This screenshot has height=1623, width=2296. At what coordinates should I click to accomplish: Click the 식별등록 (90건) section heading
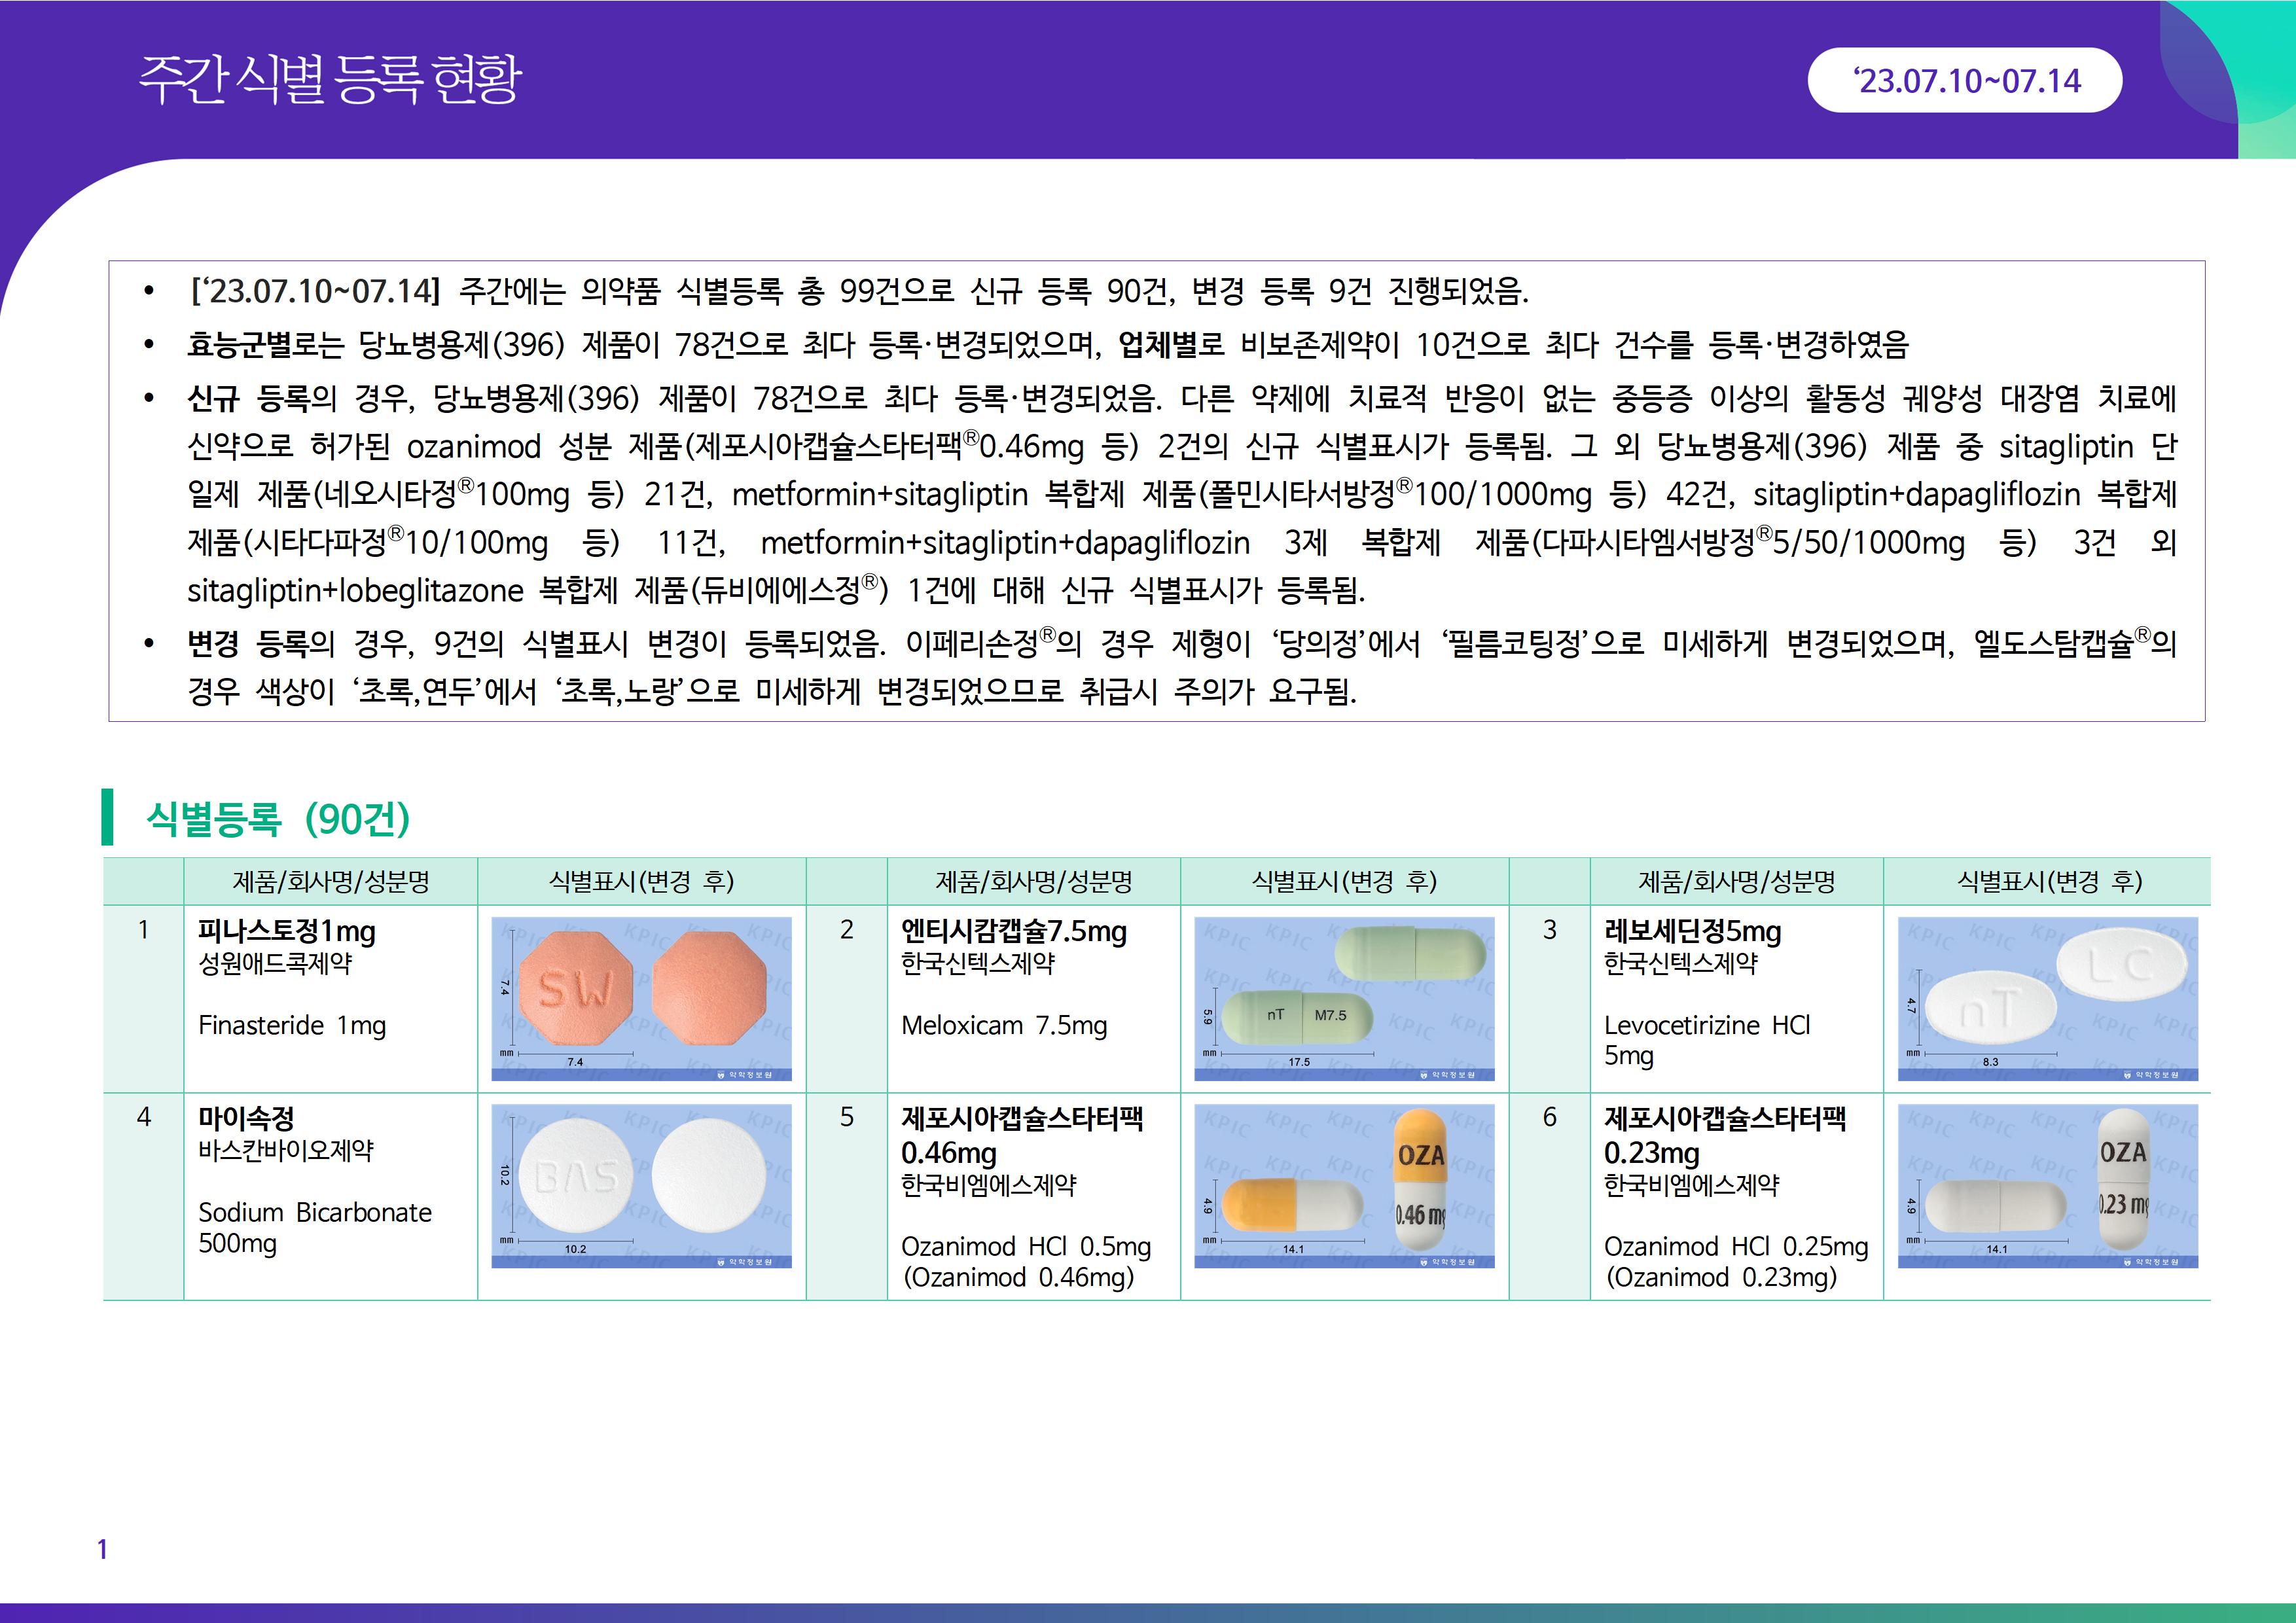278,819
